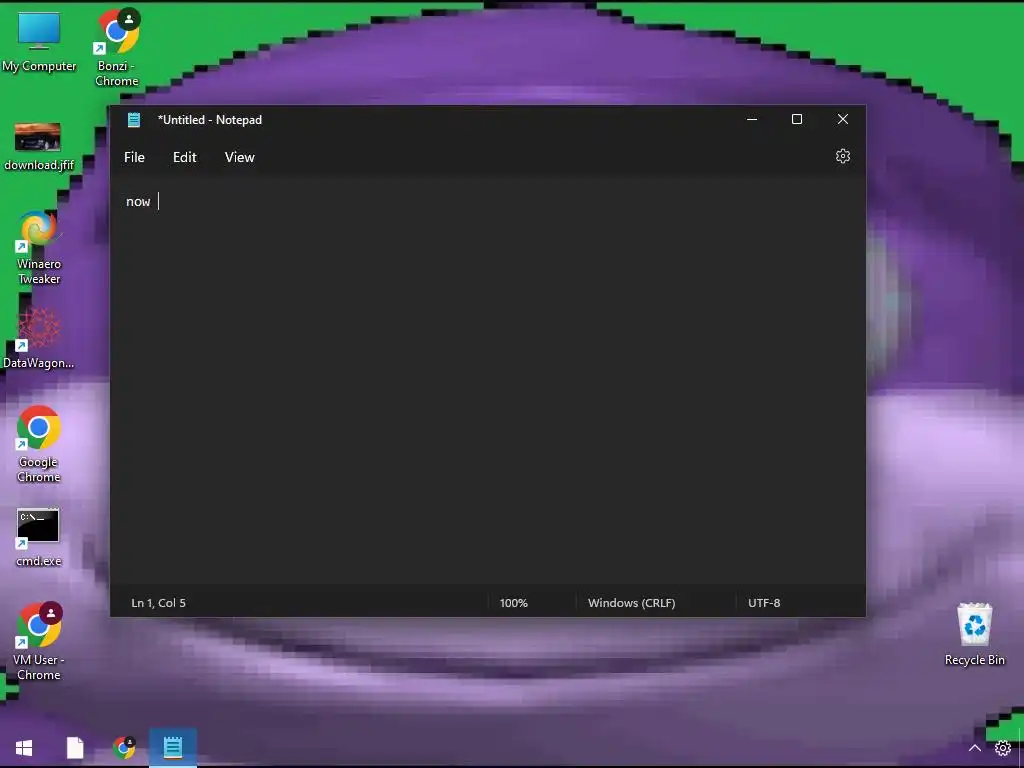Screen dimensions: 1024x768
Task: Open the View menu in Notepad
Action: (x=240, y=157)
